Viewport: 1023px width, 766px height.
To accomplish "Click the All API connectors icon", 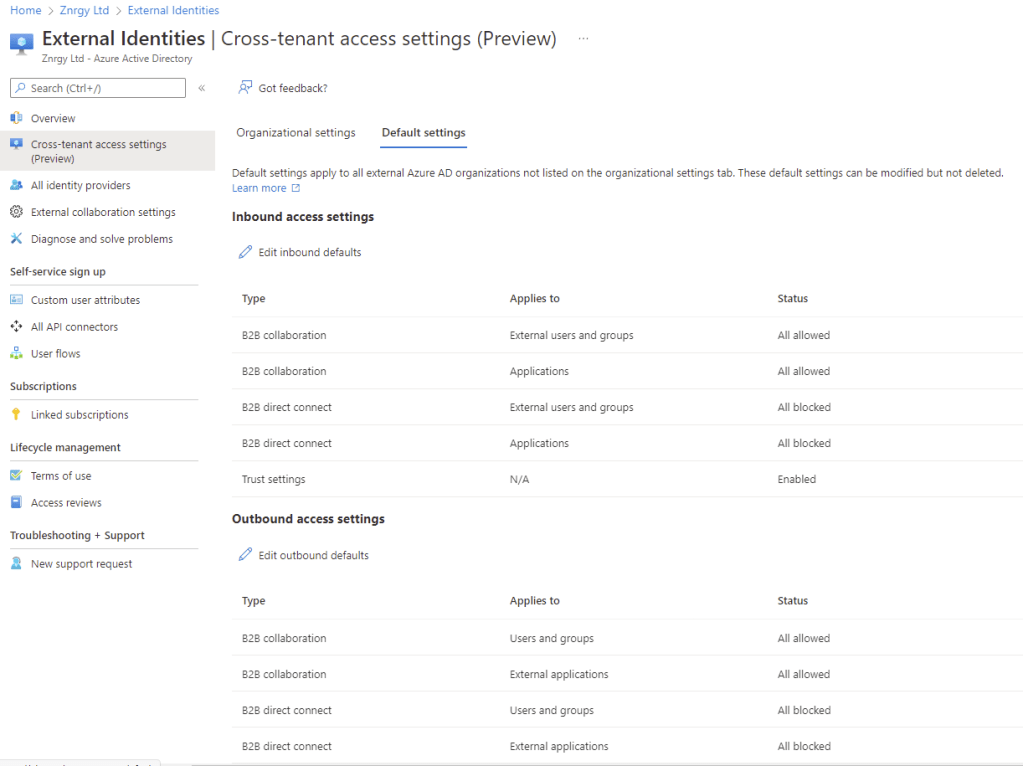I will coord(16,327).
